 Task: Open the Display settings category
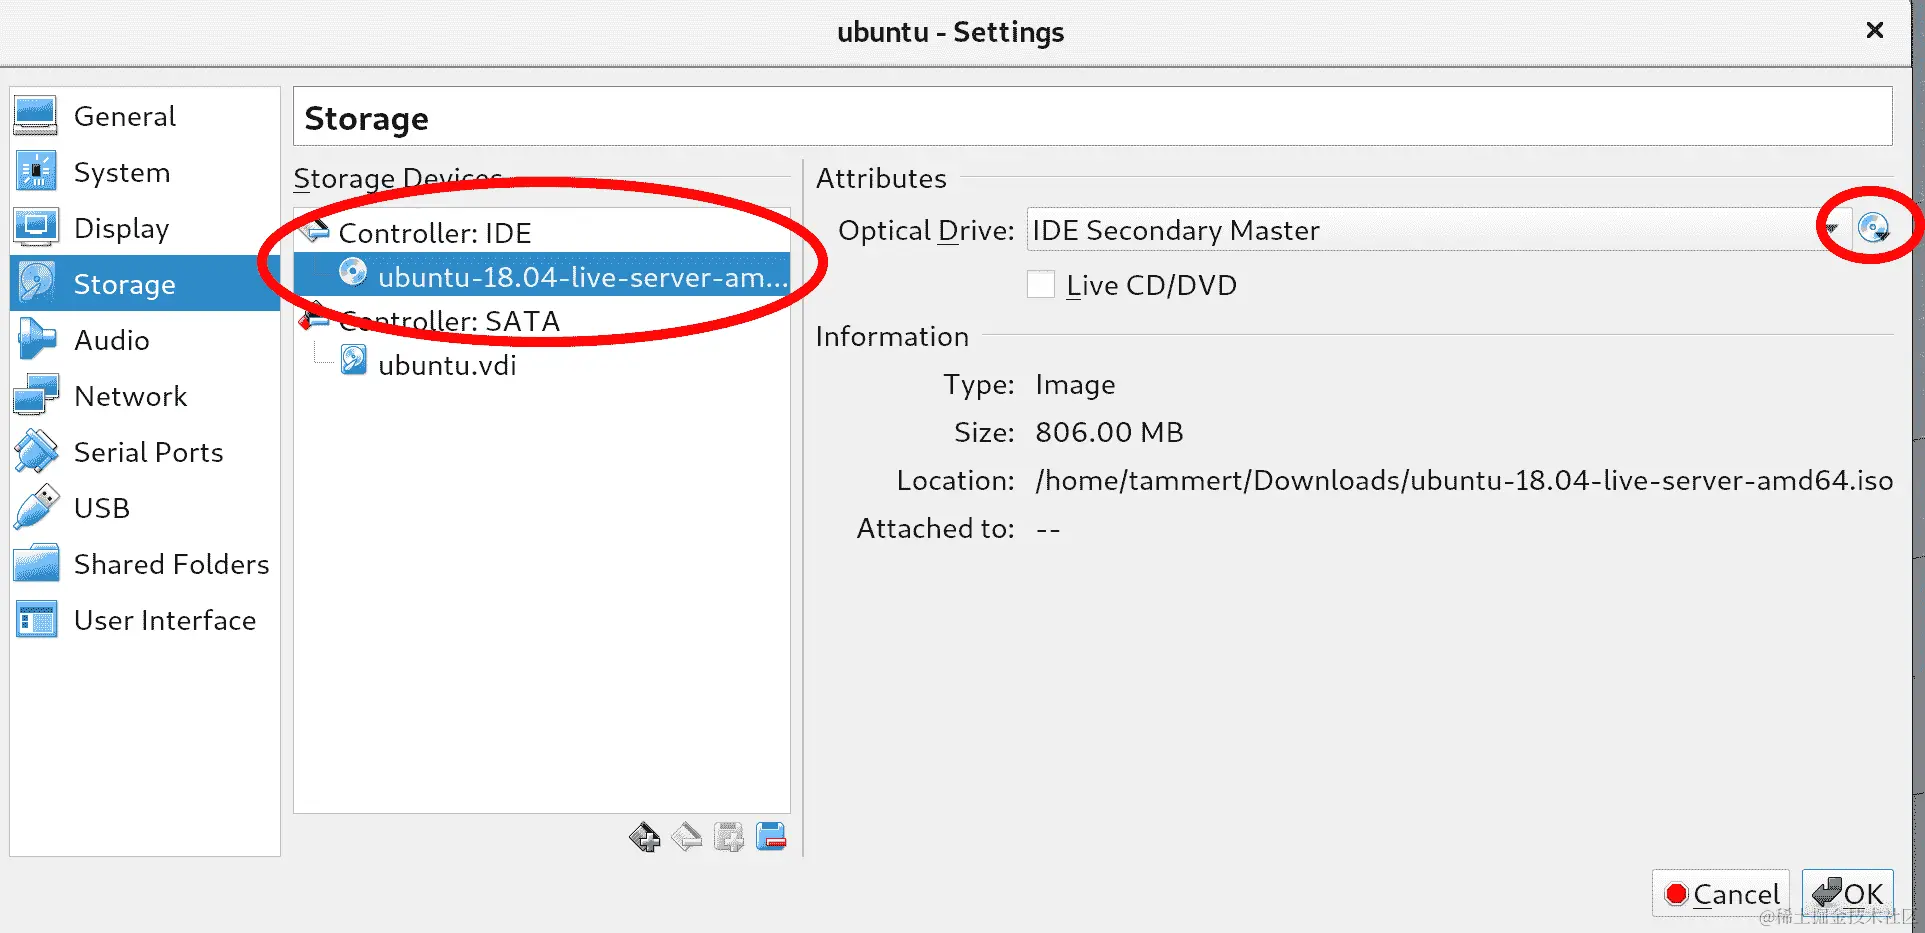pyautogui.click(x=145, y=228)
